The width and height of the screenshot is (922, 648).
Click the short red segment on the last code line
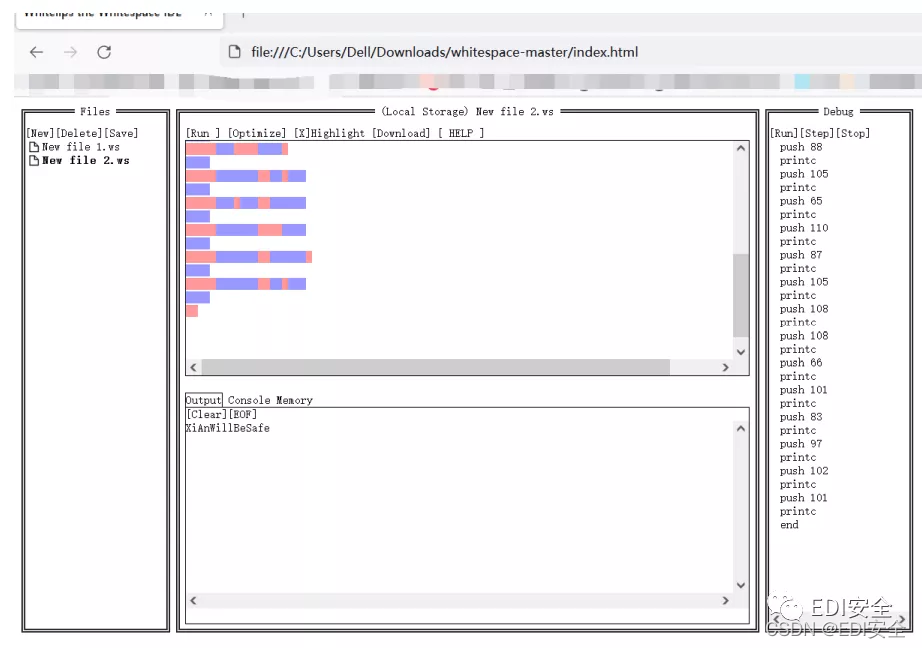click(192, 310)
